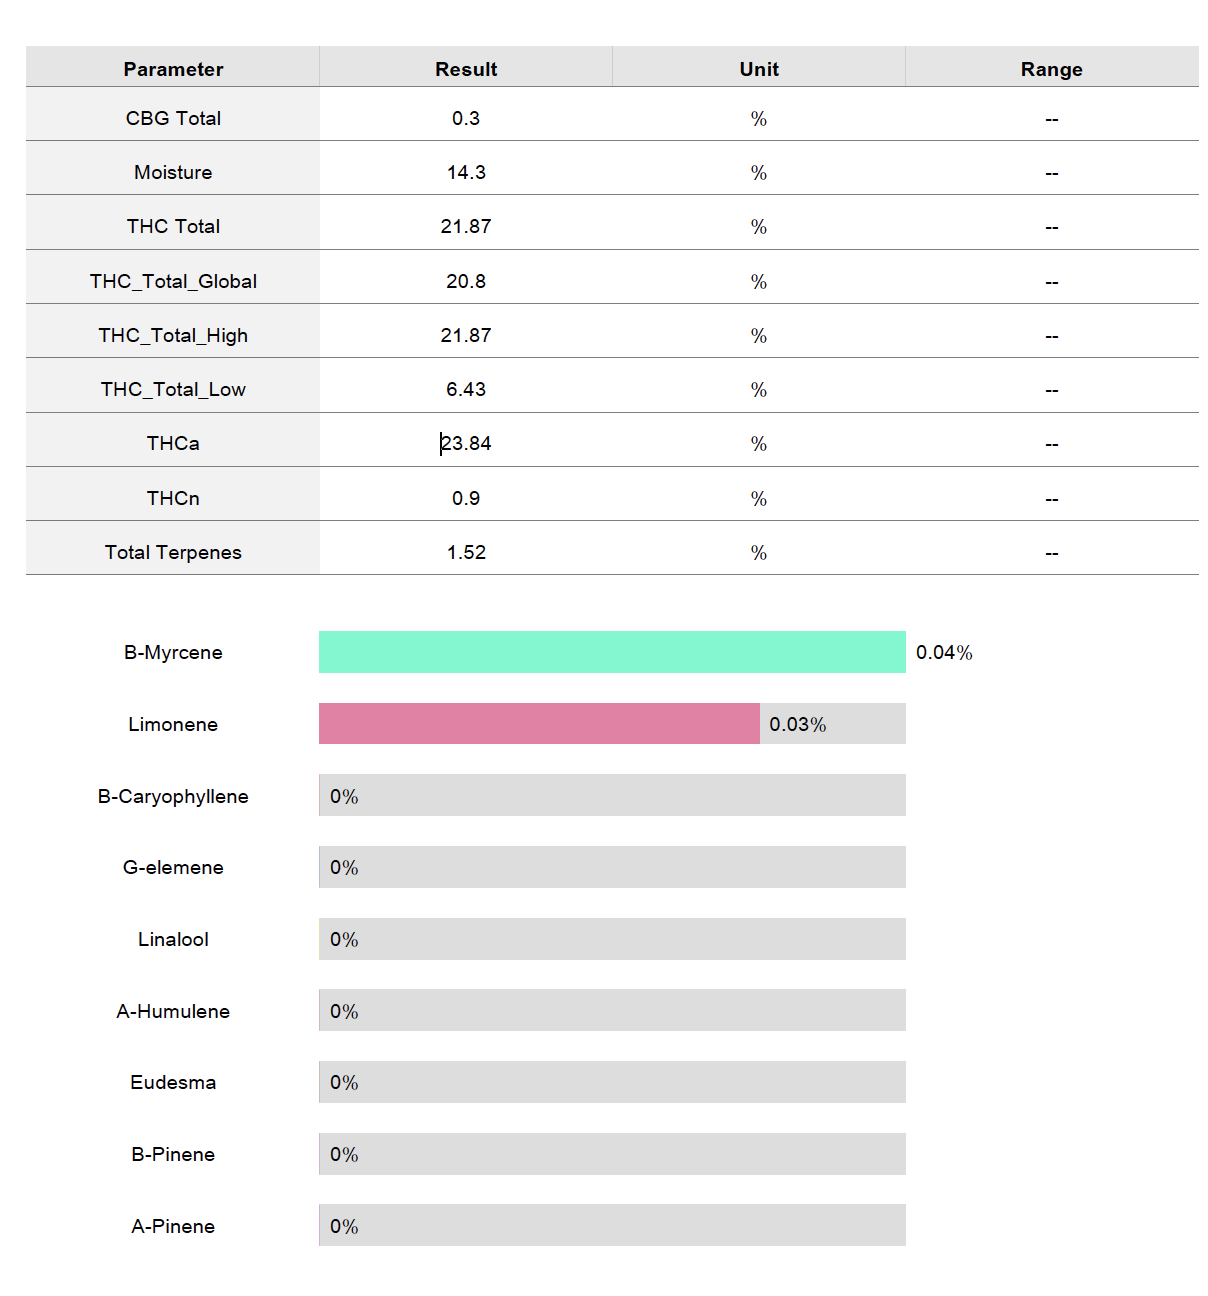The width and height of the screenshot is (1208, 1296).
Task: Select the THC_Total_Low value 6.43
Action: (466, 389)
